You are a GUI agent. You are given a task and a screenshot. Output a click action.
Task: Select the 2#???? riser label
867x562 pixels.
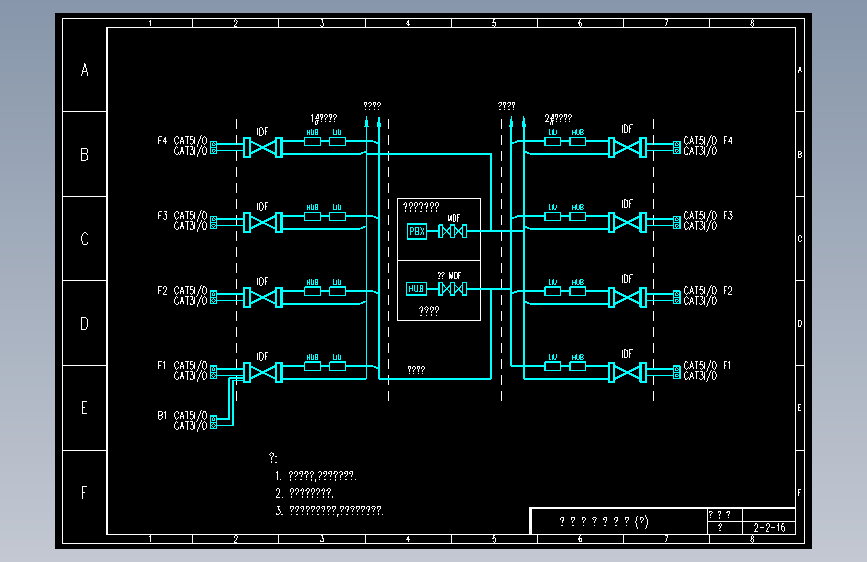coord(558,118)
